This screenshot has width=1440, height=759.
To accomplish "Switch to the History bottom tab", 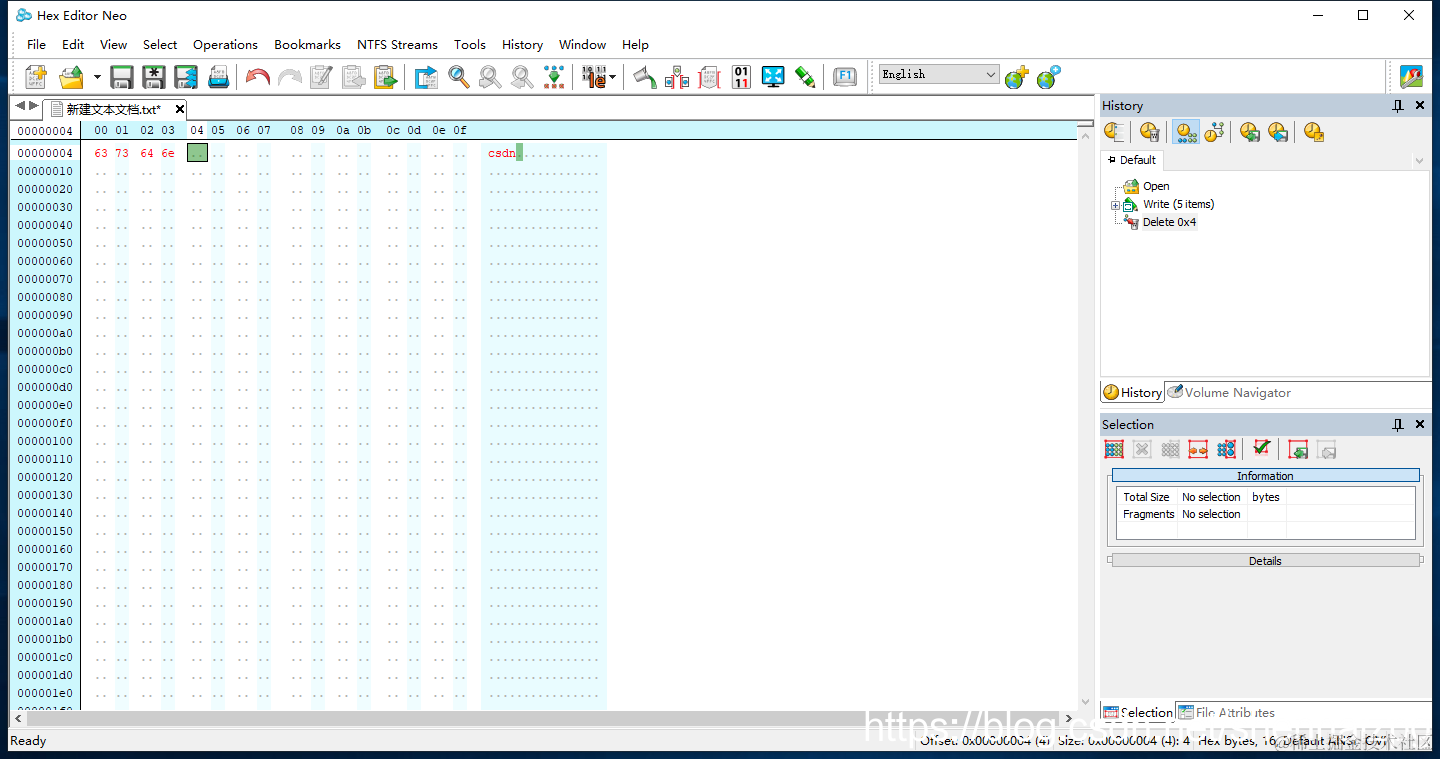I will 1132,392.
